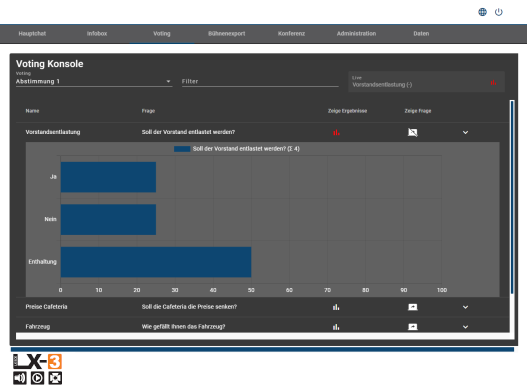Open the Administration tab
Viewport: 527px width, 386px height.
[356, 34]
